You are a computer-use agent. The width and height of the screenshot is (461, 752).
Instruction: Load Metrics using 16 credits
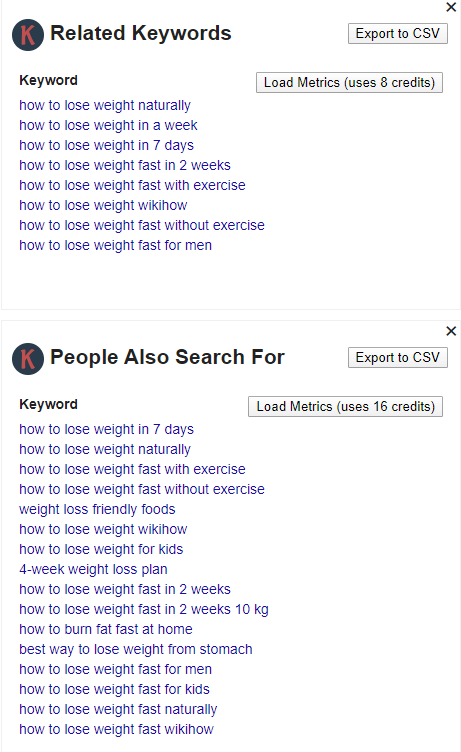[345, 406]
